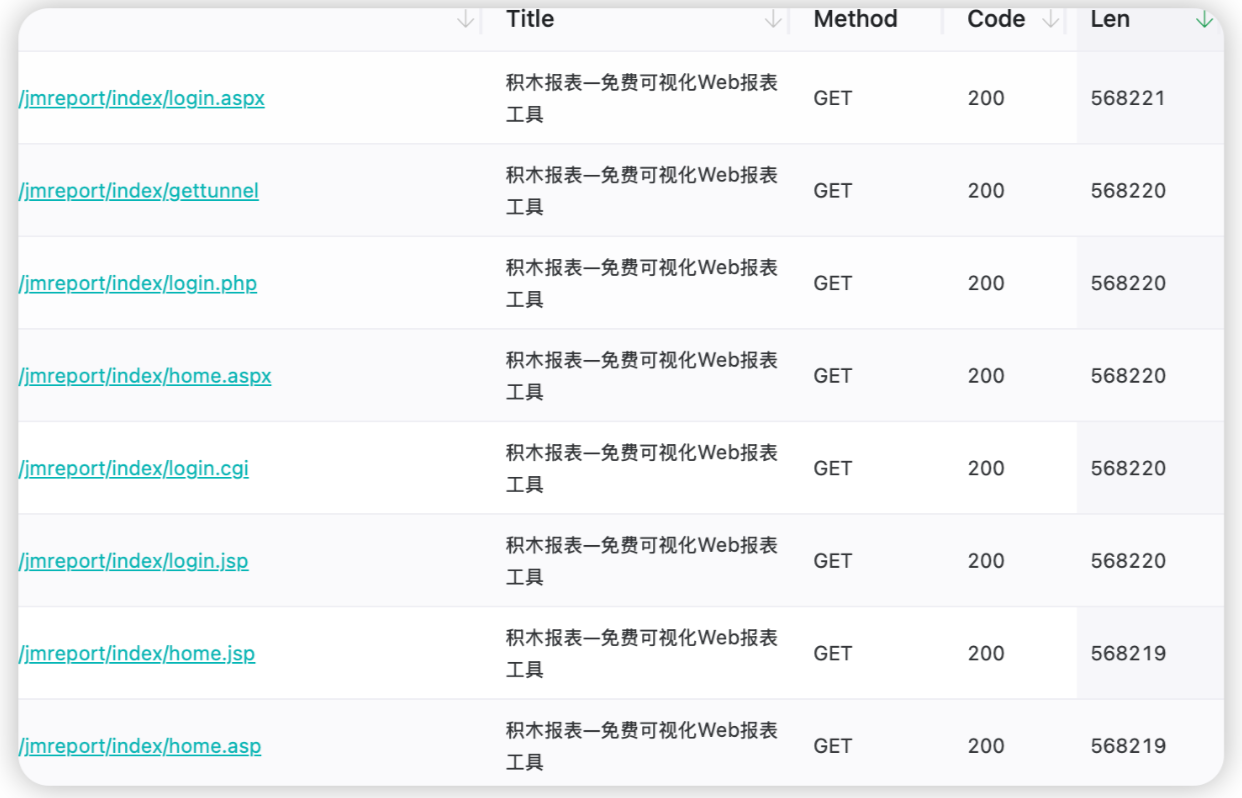This screenshot has height=798, width=1242.
Task: Sort by the Len column green arrow
Action: pyautogui.click(x=1204, y=19)
